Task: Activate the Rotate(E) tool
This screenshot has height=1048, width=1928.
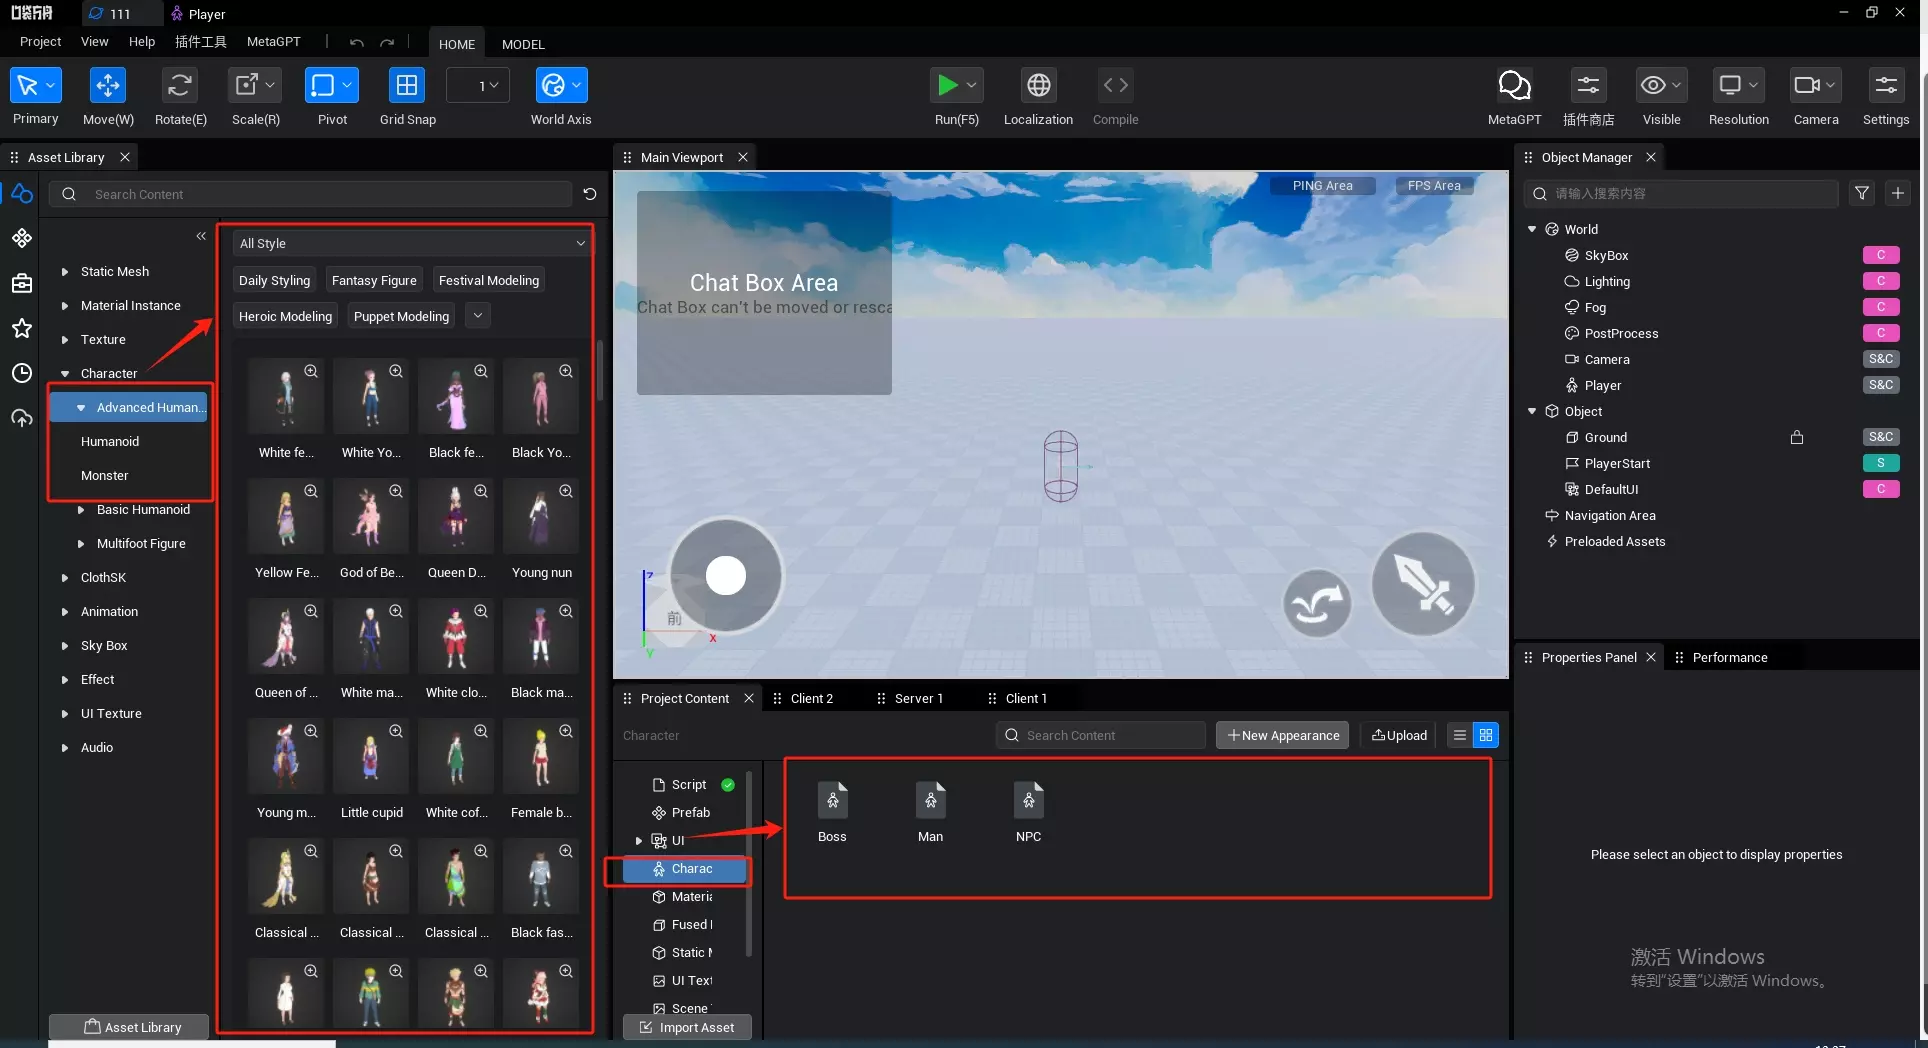Action: [x=180, y=86]
